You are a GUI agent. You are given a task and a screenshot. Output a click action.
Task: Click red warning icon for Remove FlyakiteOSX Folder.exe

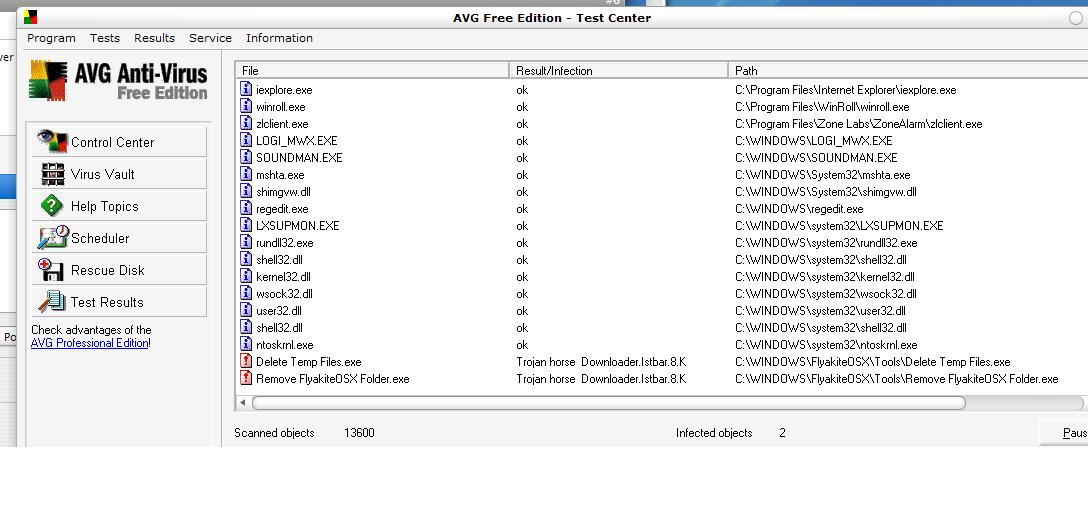[x=246, y=378]
